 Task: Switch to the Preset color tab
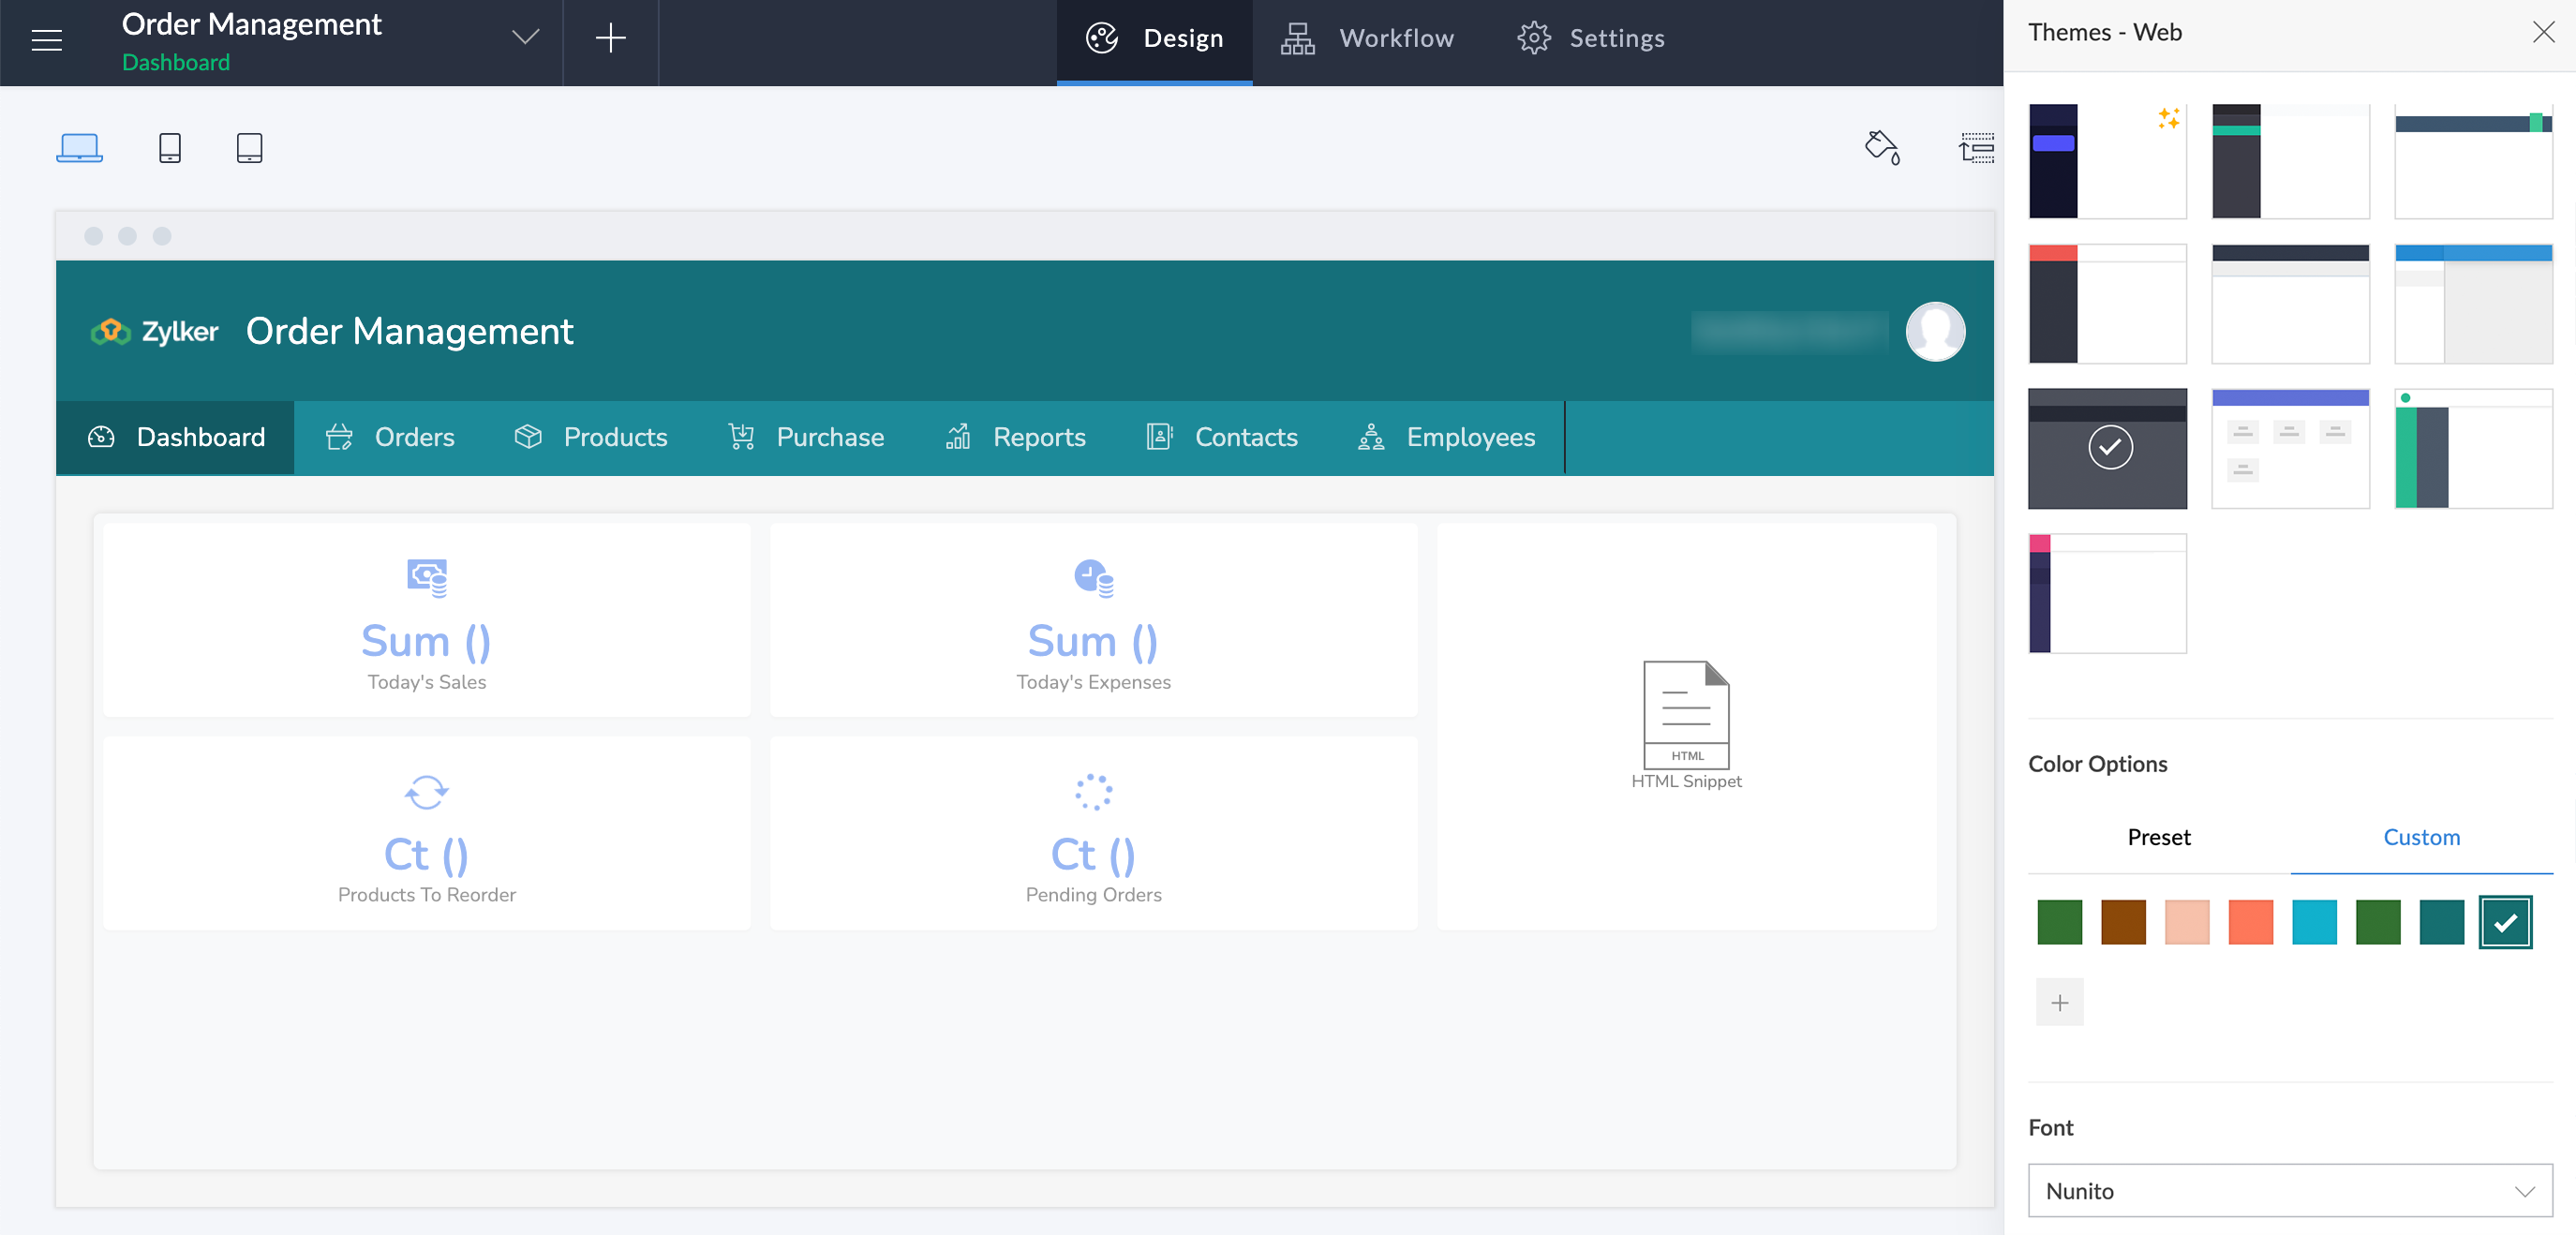[2158, 837]
